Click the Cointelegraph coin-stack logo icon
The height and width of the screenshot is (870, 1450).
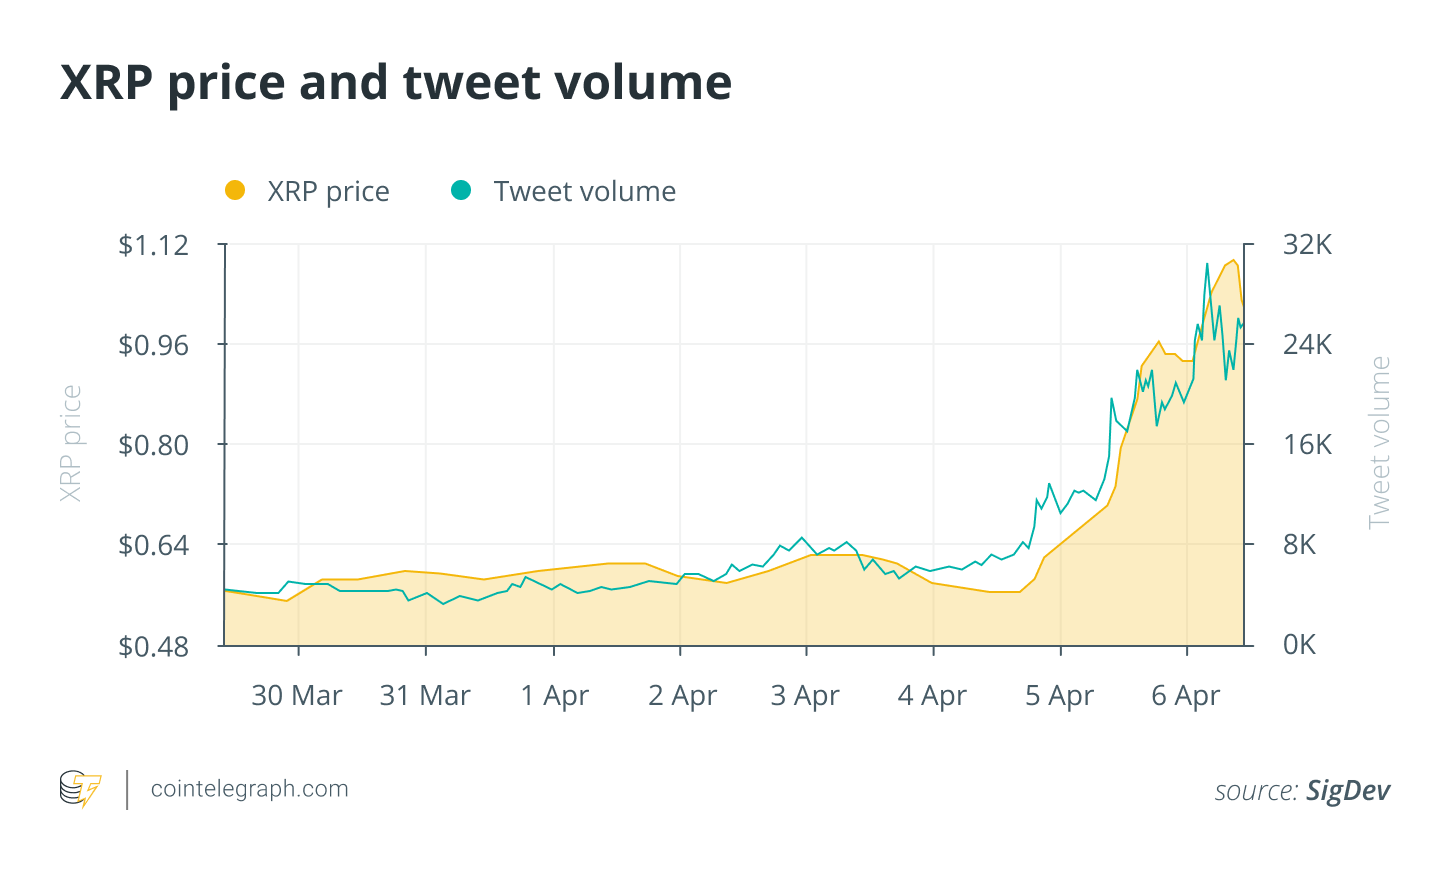point(80,789)
